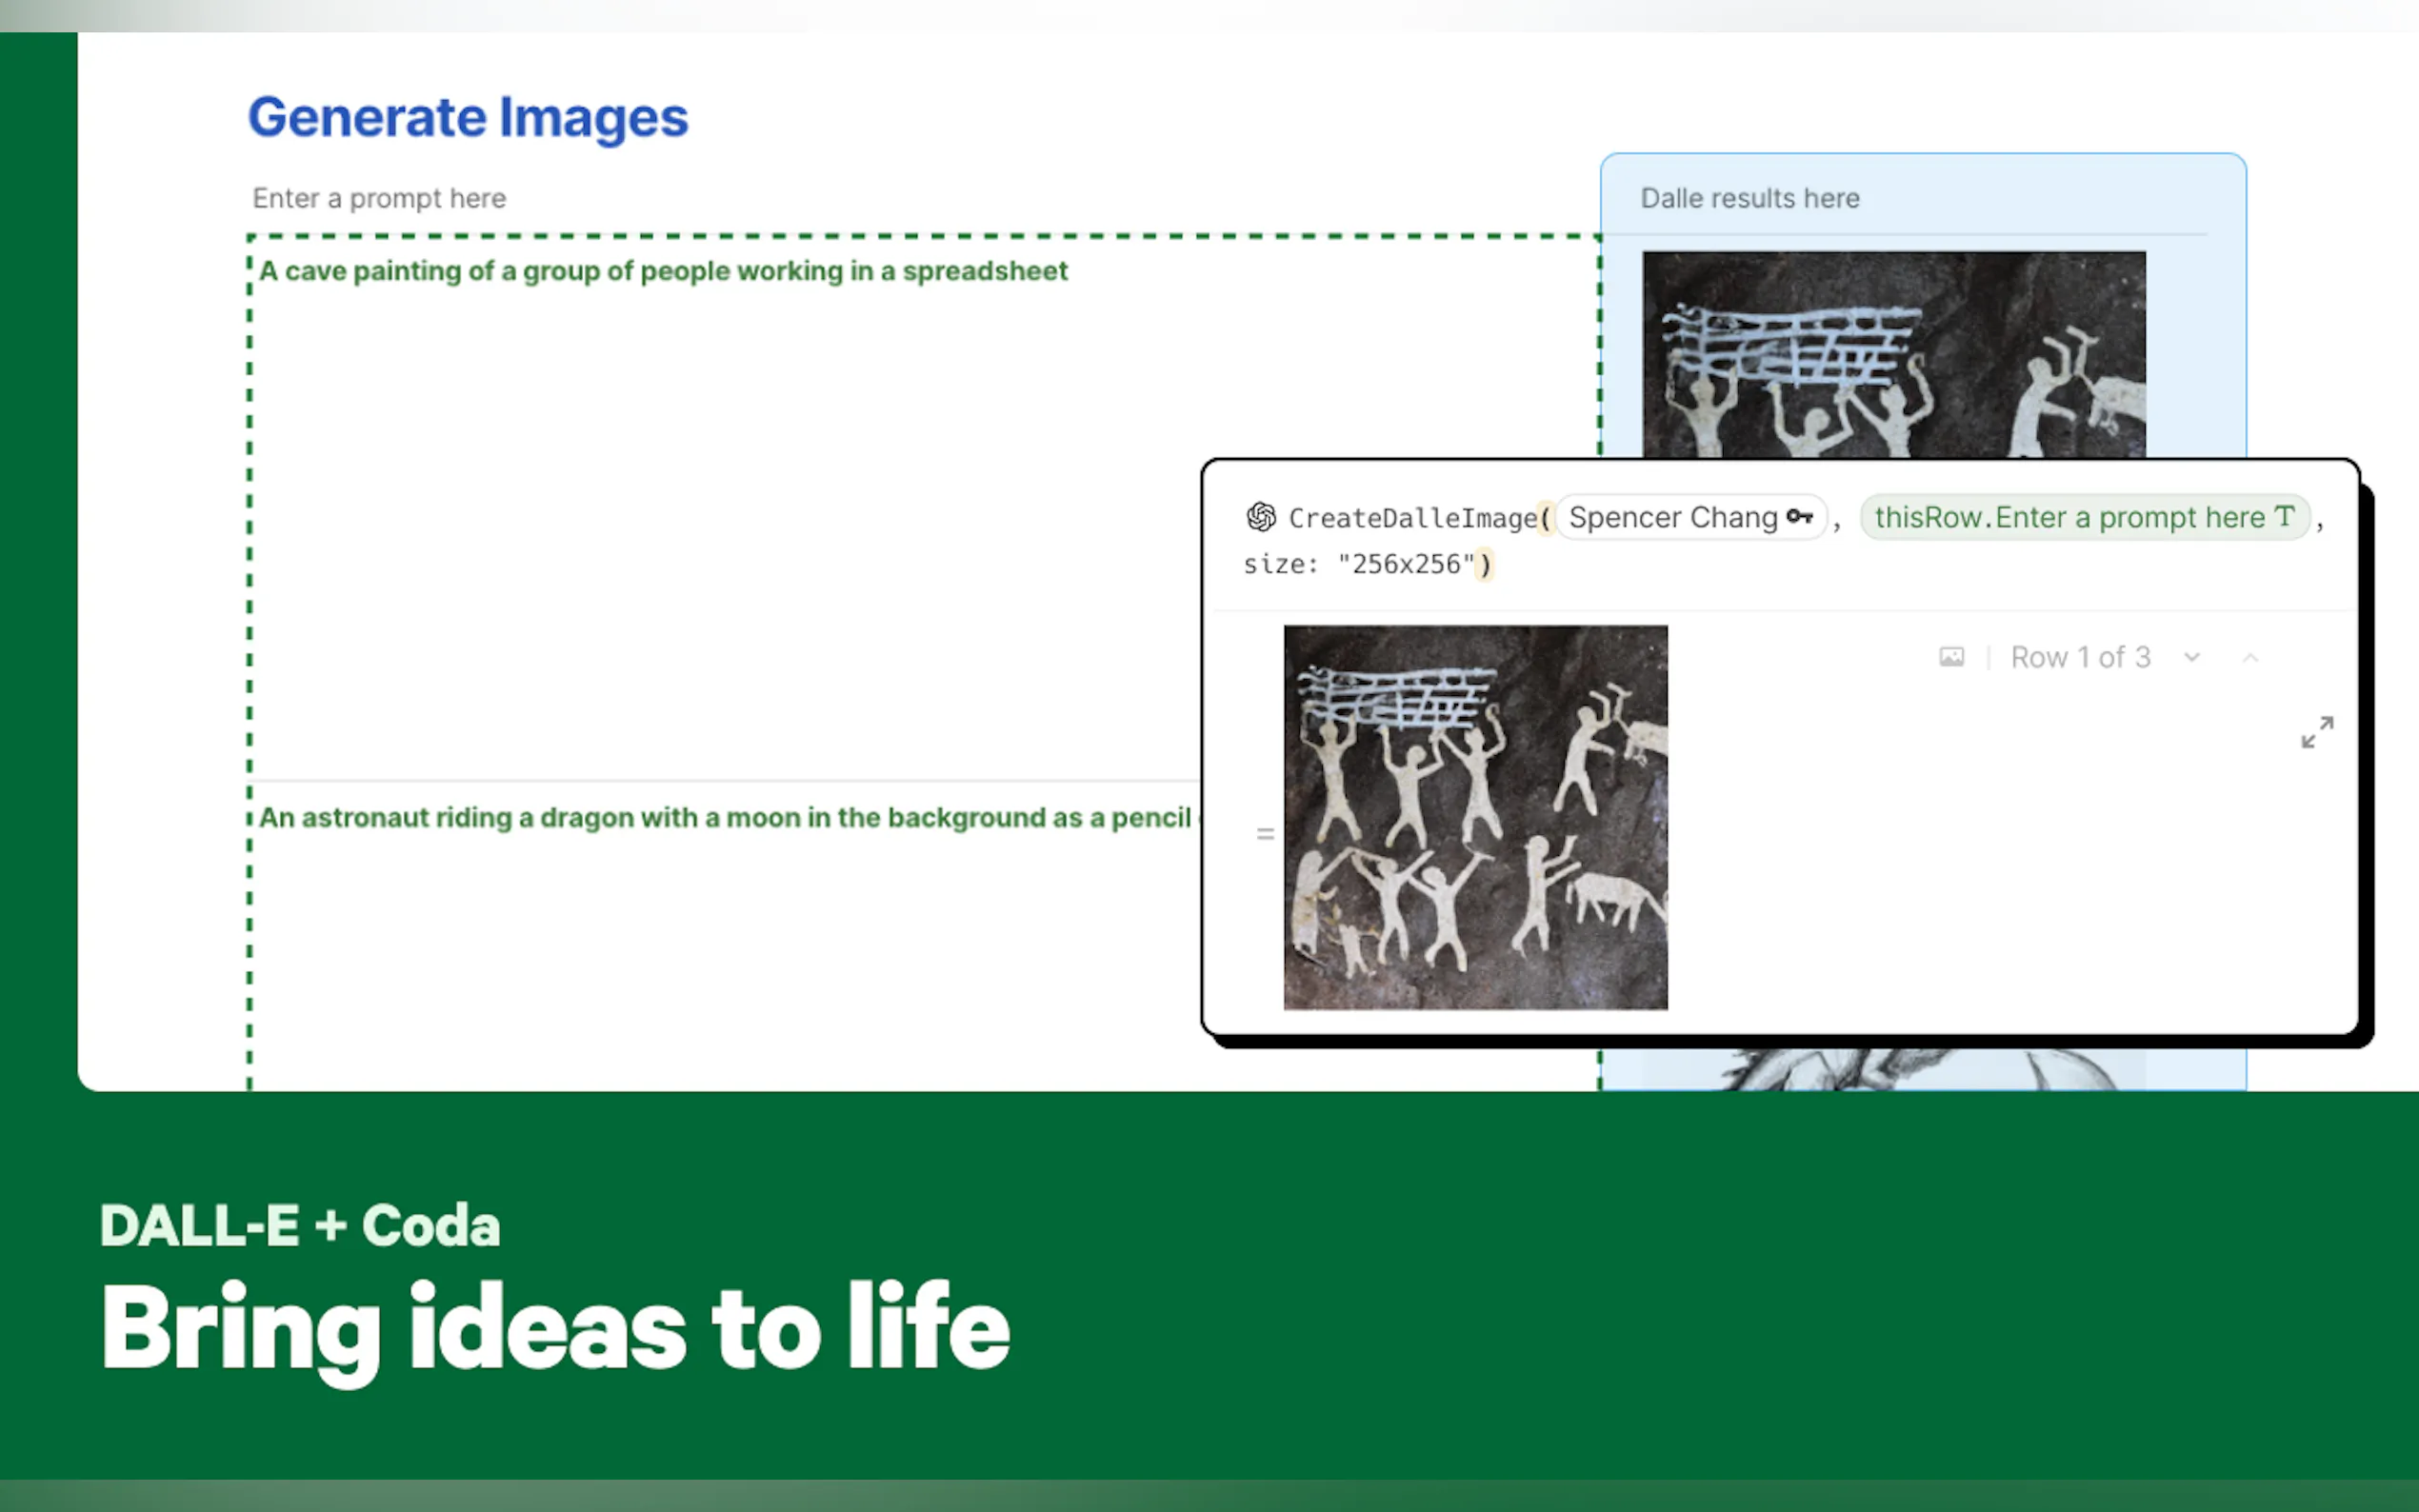Click the equals sign left of preview image
Screen dimensions: 2419x1512
coord(1265,833)
